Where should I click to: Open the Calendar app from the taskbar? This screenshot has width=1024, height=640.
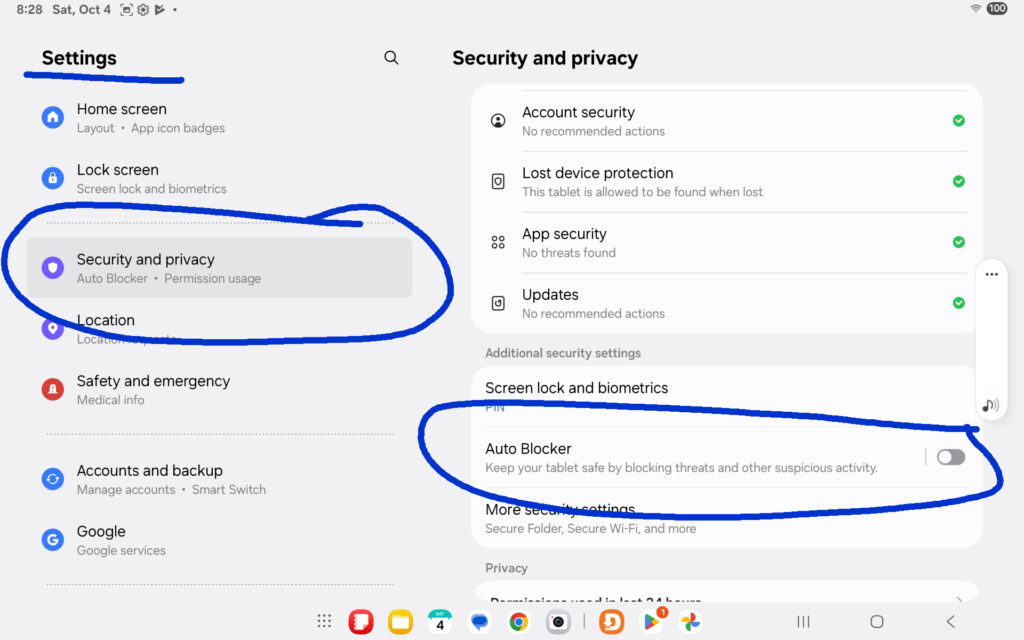[439, 622]
